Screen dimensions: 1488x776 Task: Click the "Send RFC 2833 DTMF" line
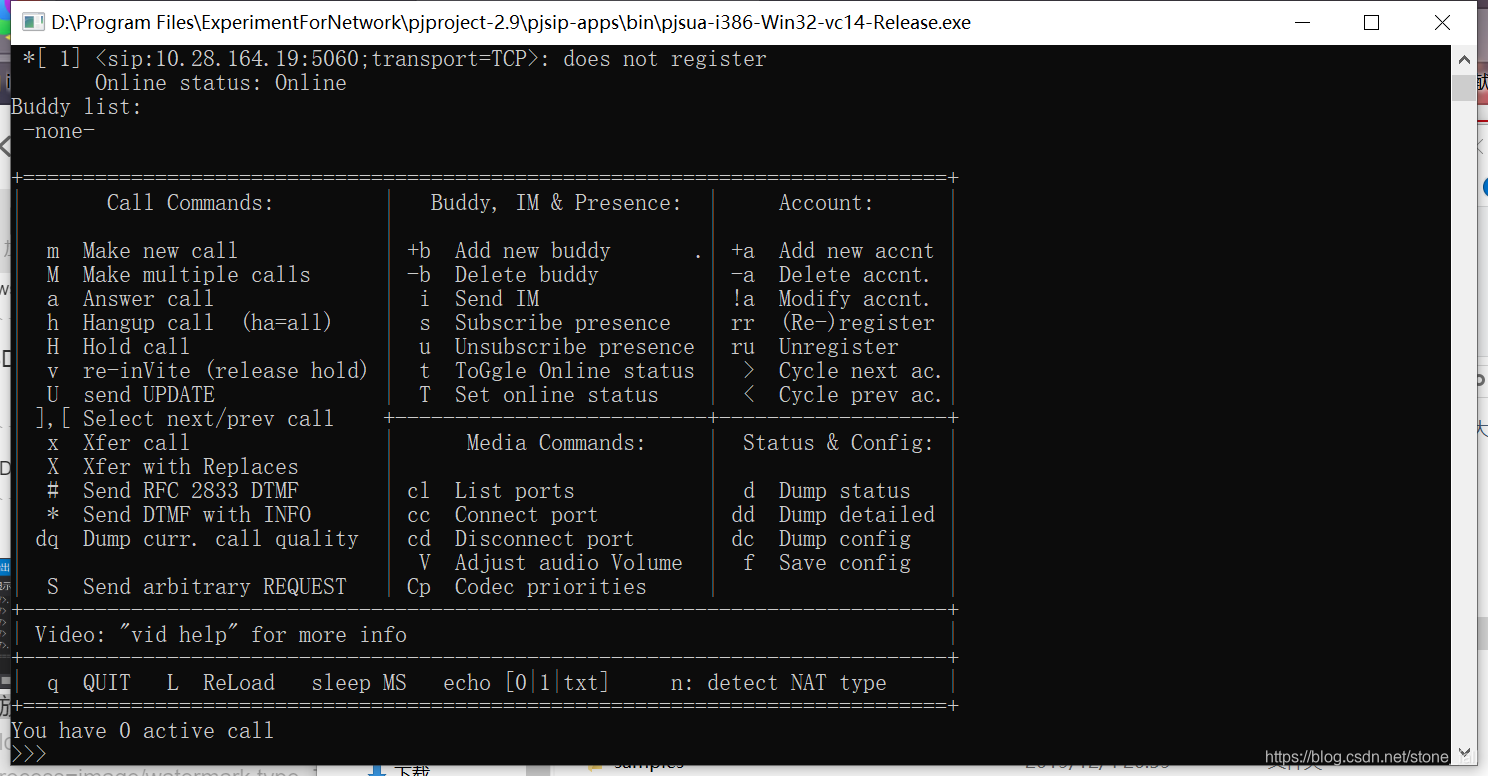(172, 491)
